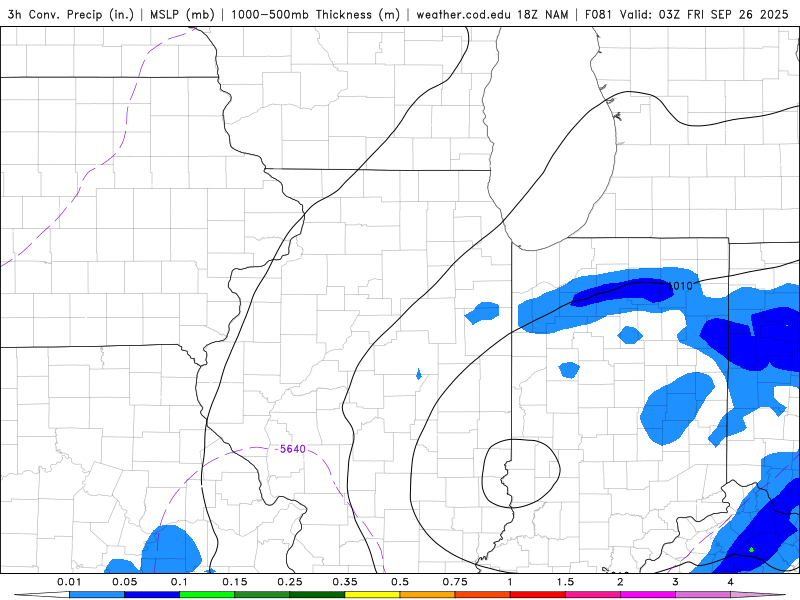Click the legend value 3
The image size is (800, 600).
676,582
